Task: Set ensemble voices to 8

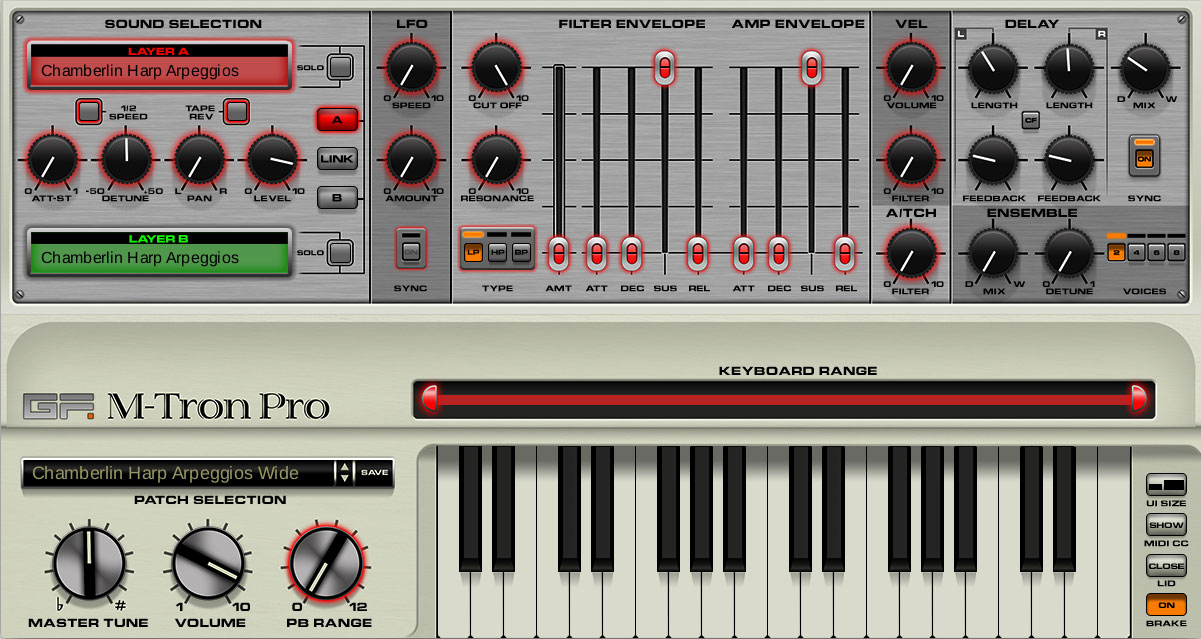Action: tap(1176, 252)
